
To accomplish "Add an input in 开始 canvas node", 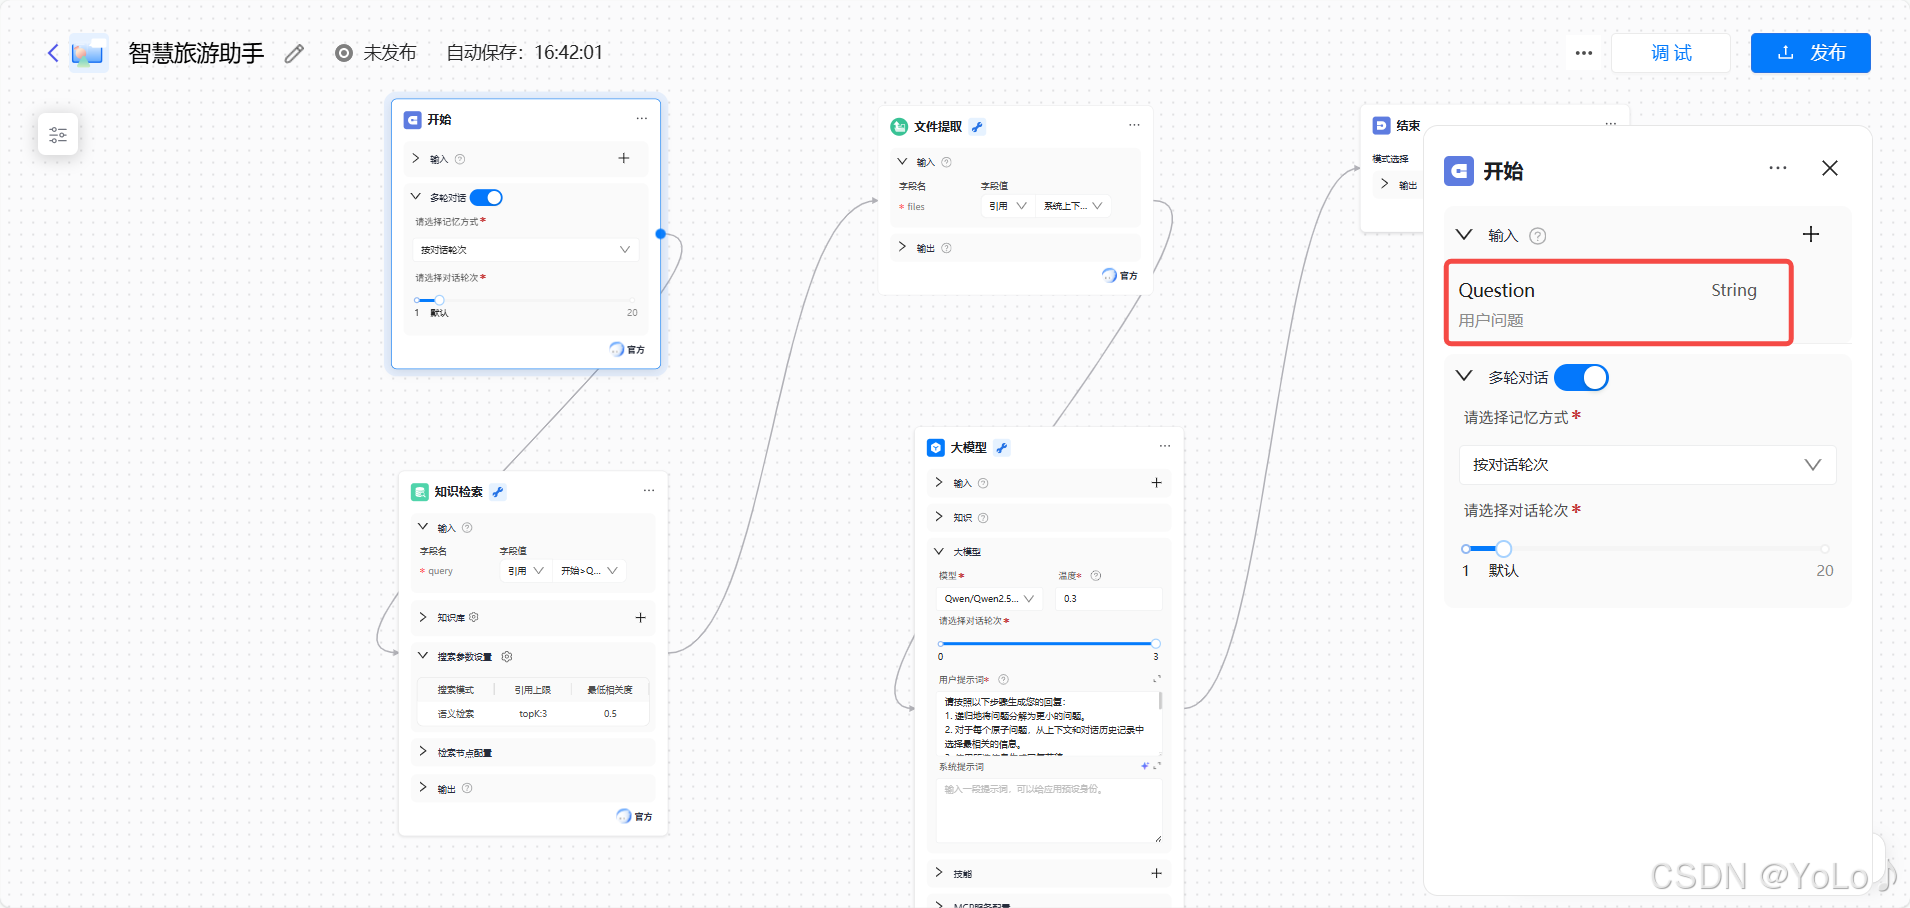I will pyautogui.click(x=623, y=158).
